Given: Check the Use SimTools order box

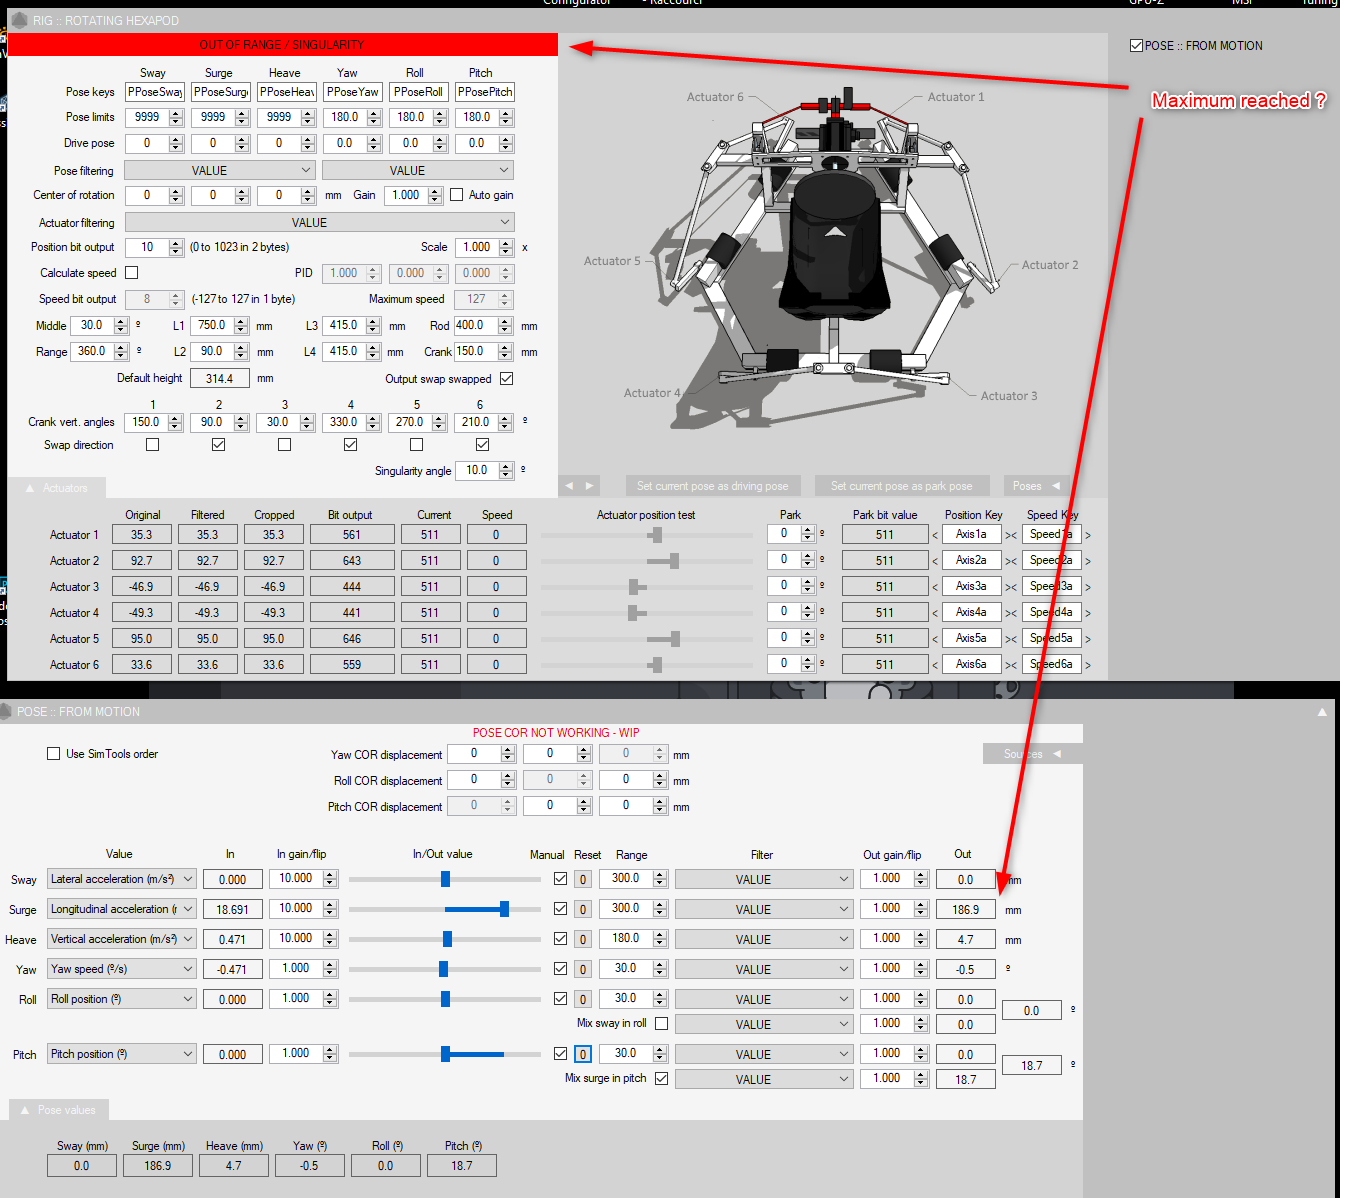Looking at the screenshot, I should [54, 754].
